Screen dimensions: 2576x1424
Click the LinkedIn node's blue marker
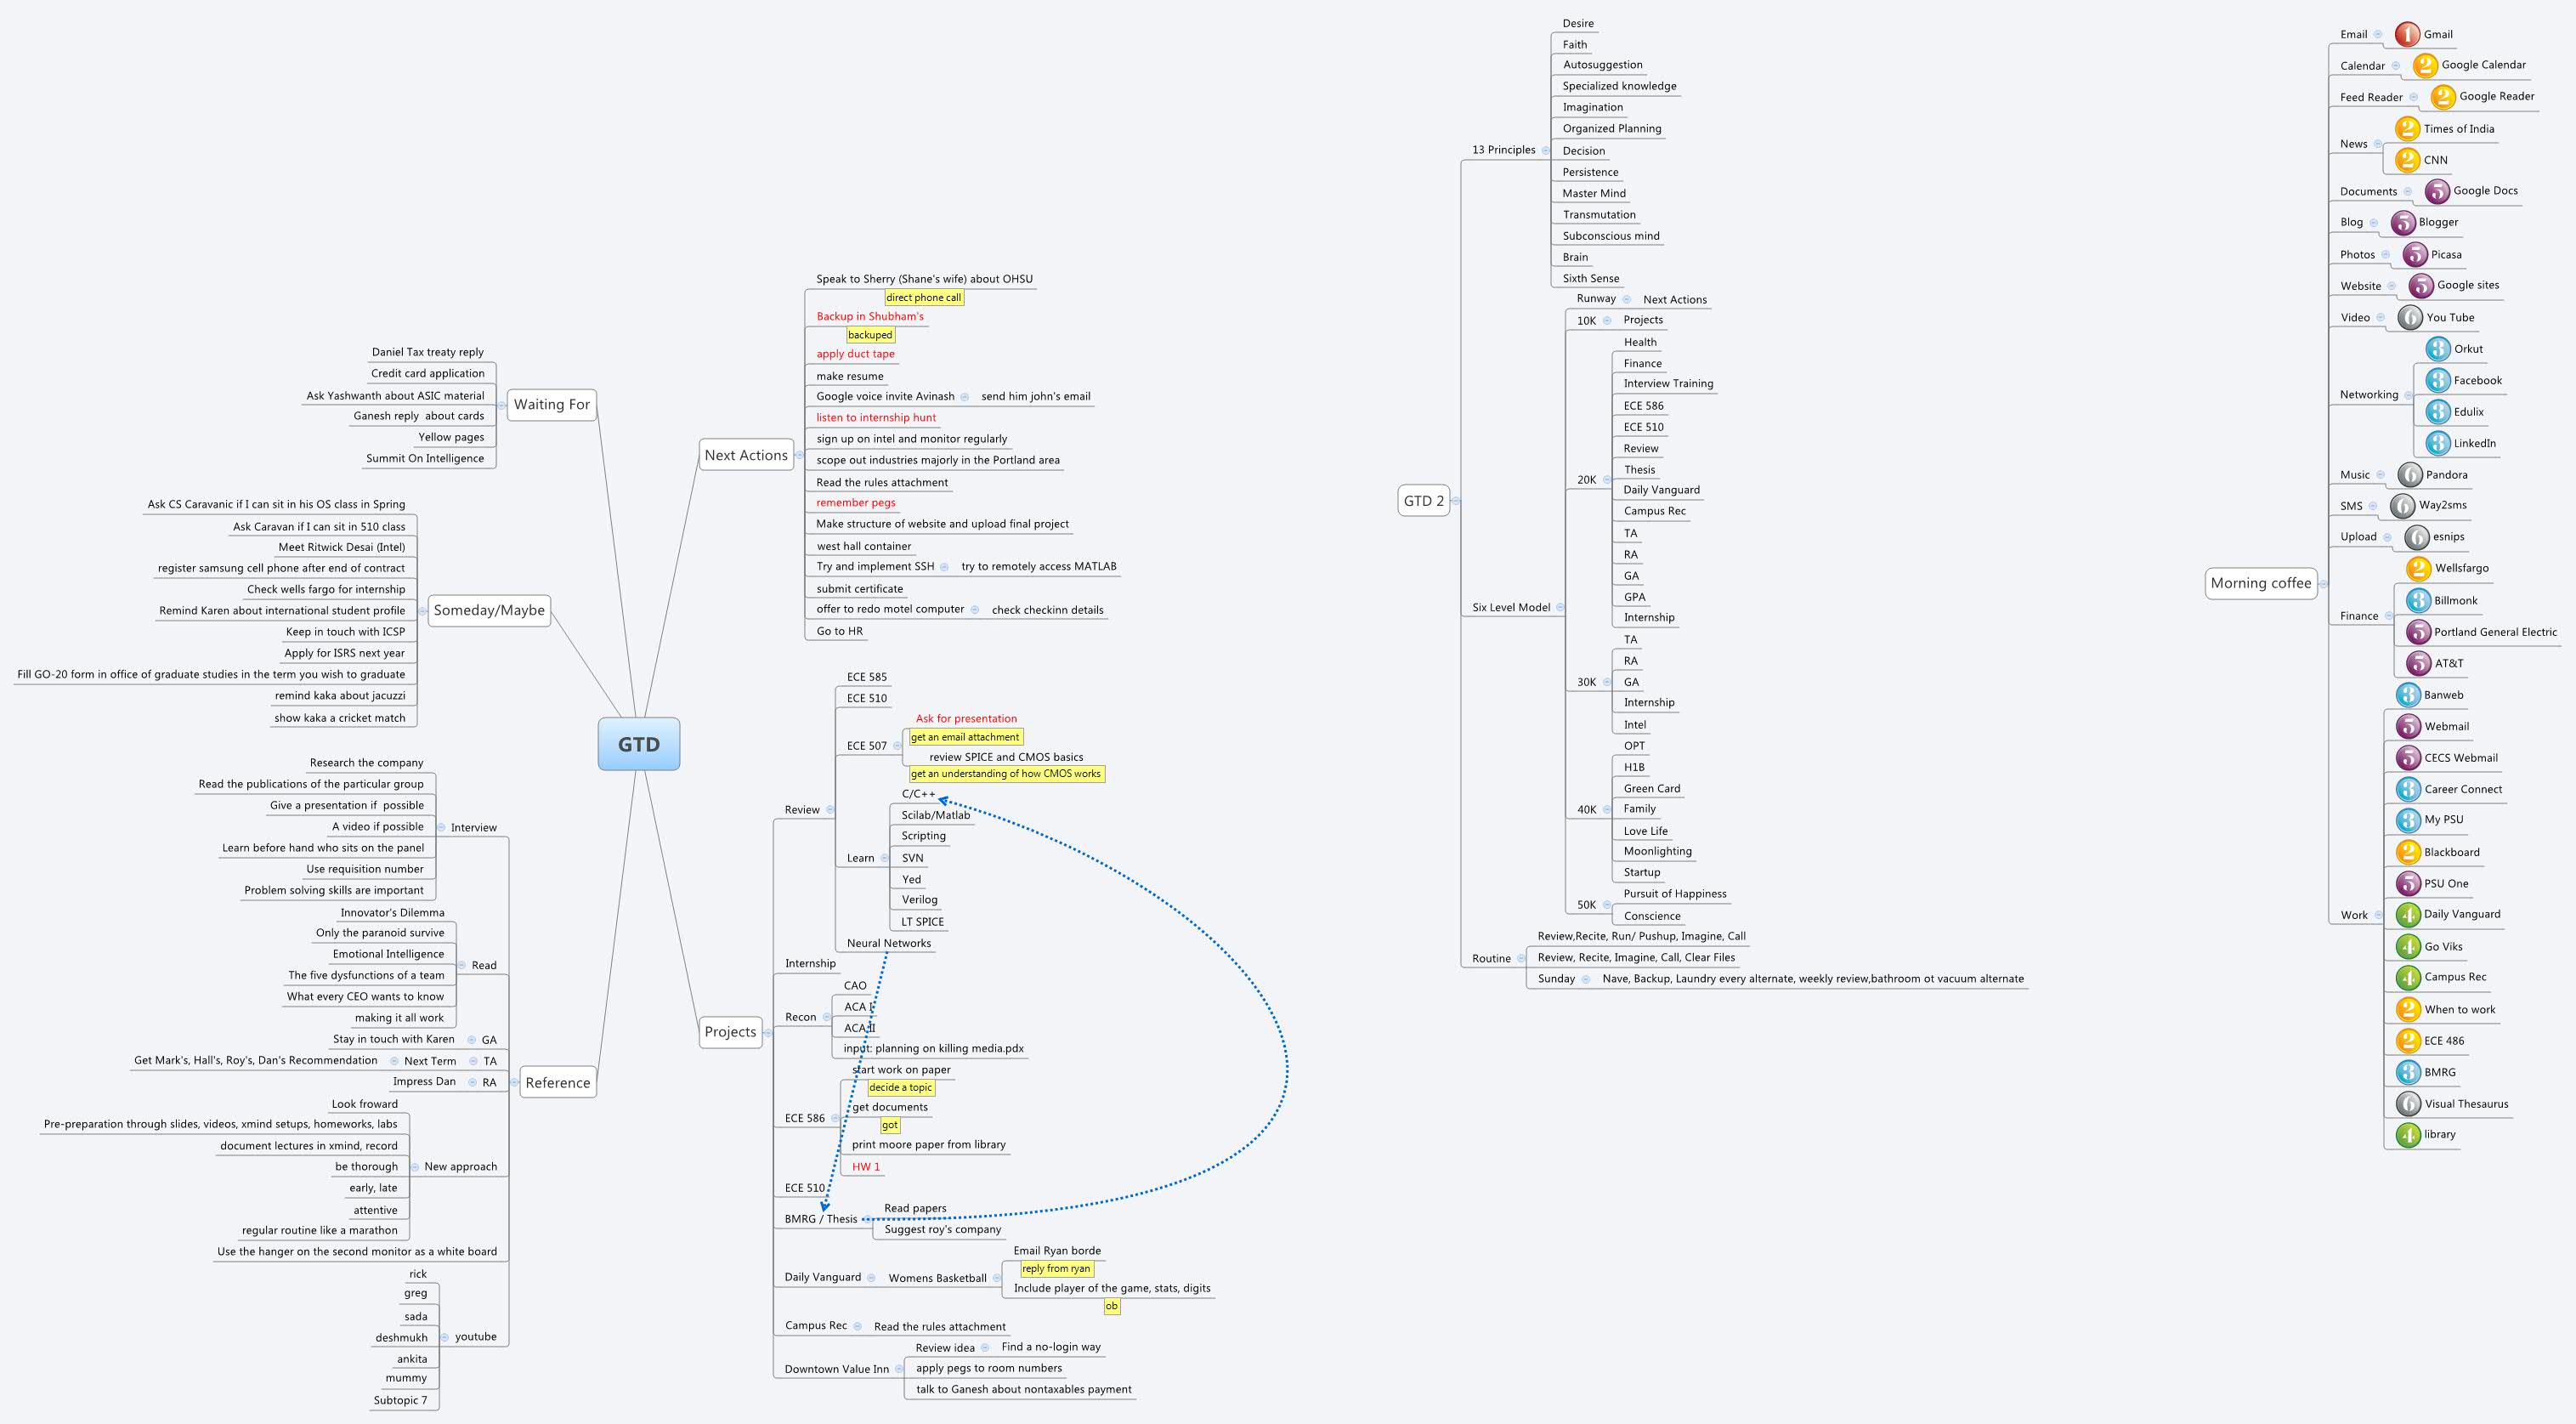[x=2438, y=443]
